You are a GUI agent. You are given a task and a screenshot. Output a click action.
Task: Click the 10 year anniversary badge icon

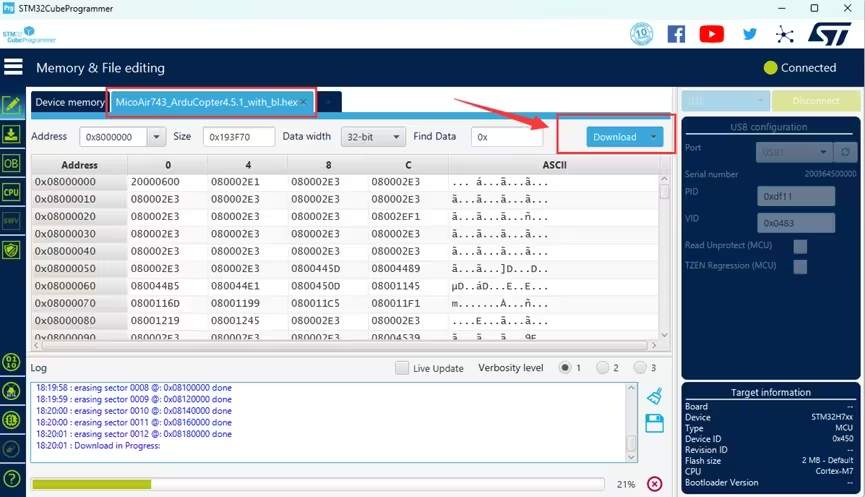(642, 34)
